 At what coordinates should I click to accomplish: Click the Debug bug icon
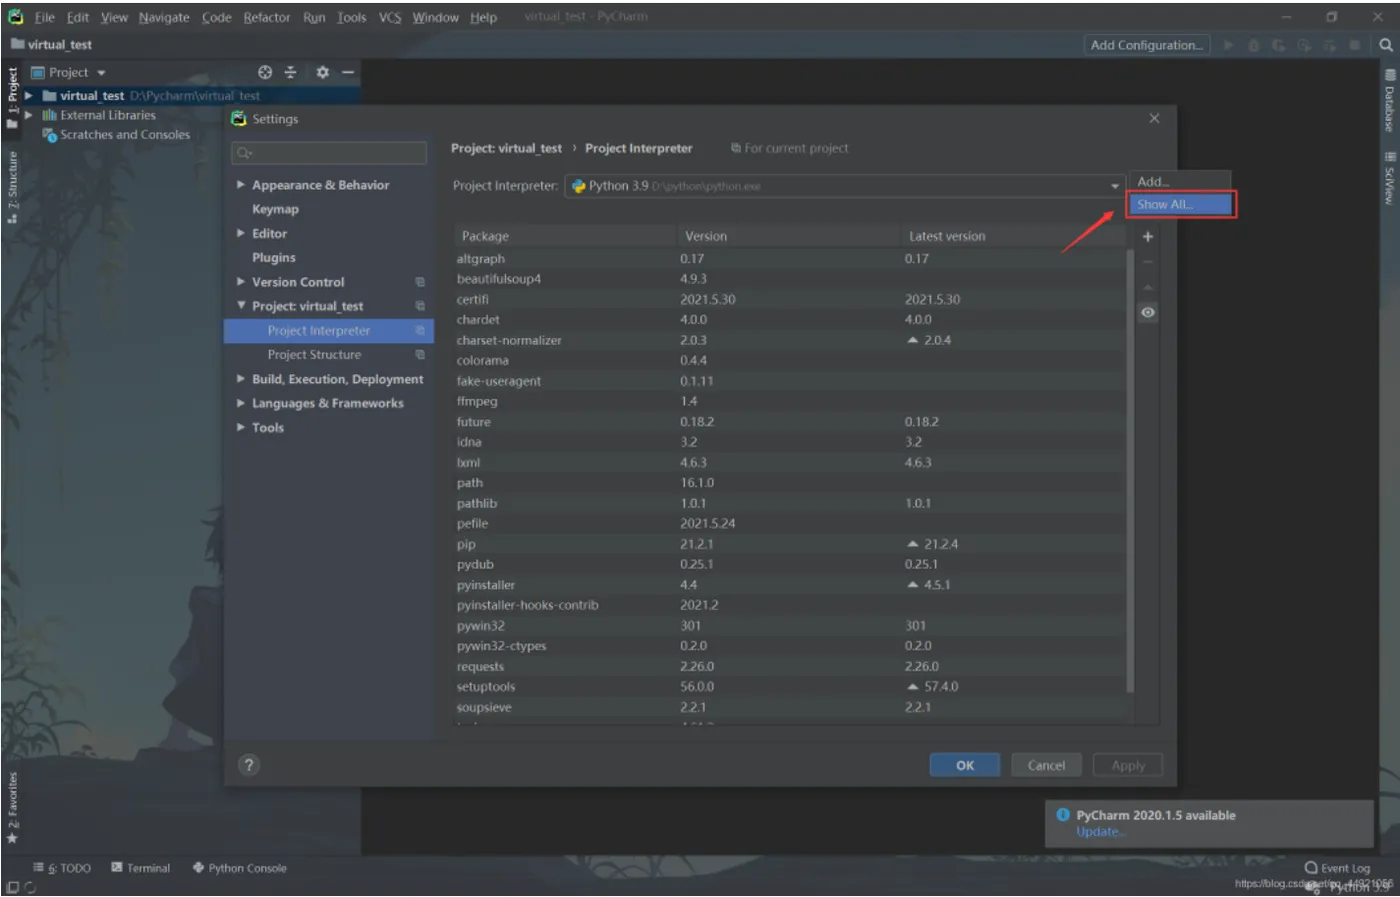pos(1253,45)
